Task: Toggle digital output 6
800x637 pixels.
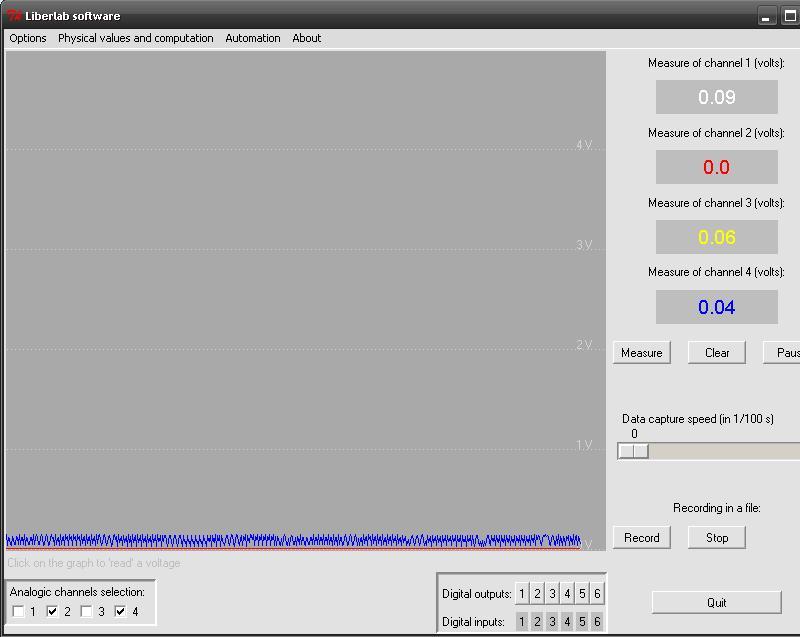Action: tap(597, 593)
